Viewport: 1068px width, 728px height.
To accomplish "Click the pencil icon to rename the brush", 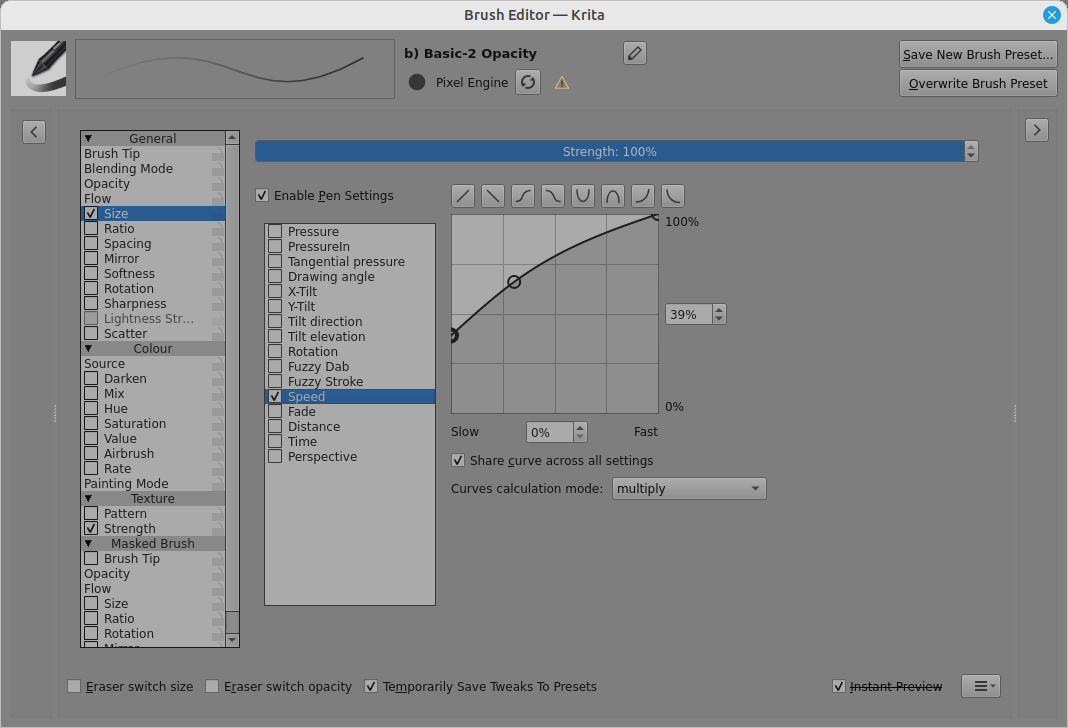I will (x=634, y=54).
